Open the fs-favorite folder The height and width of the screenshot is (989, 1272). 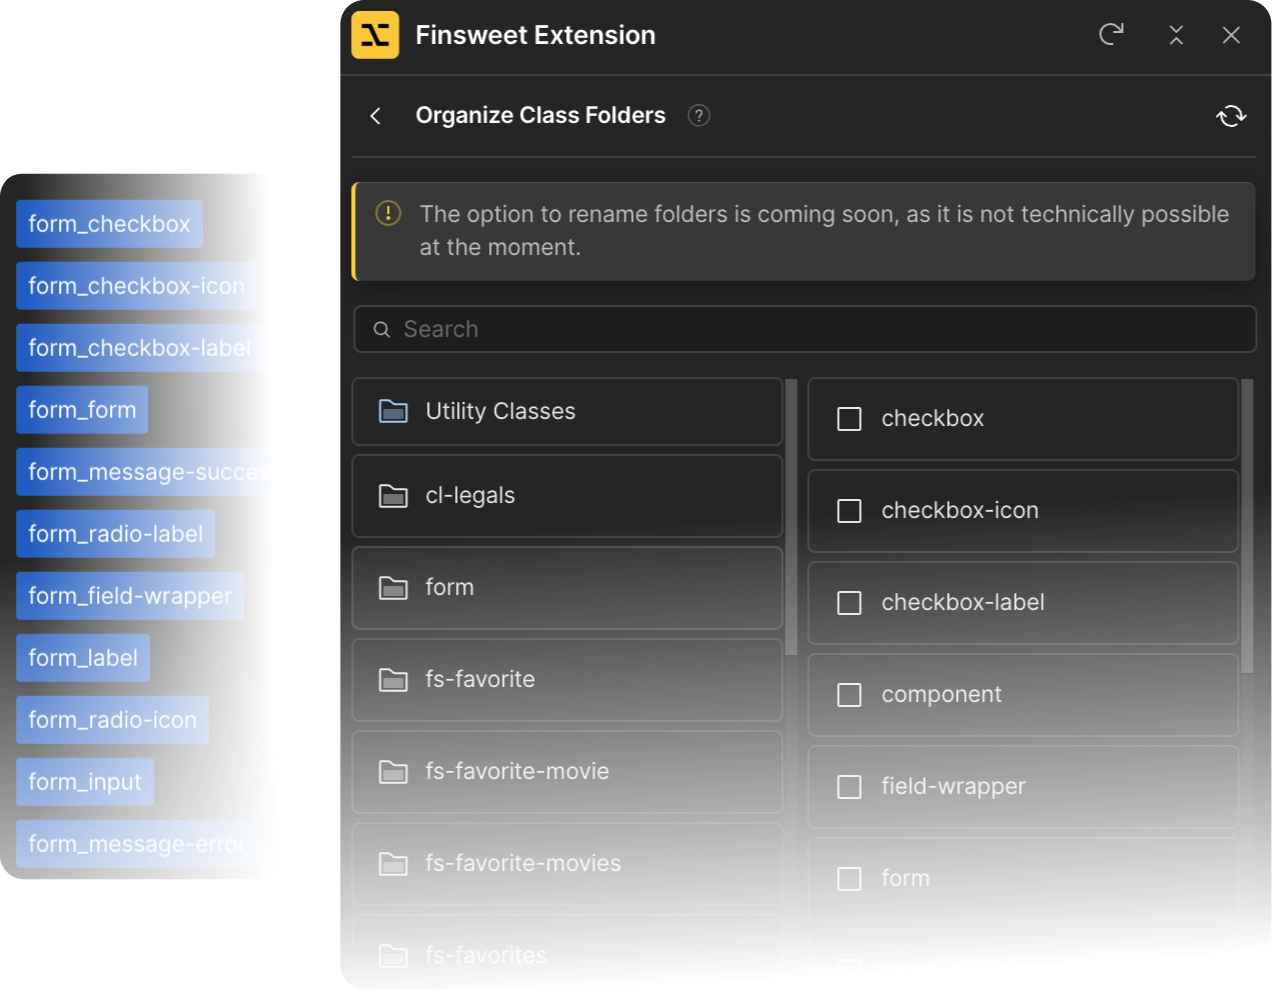[x=567, y=680]
